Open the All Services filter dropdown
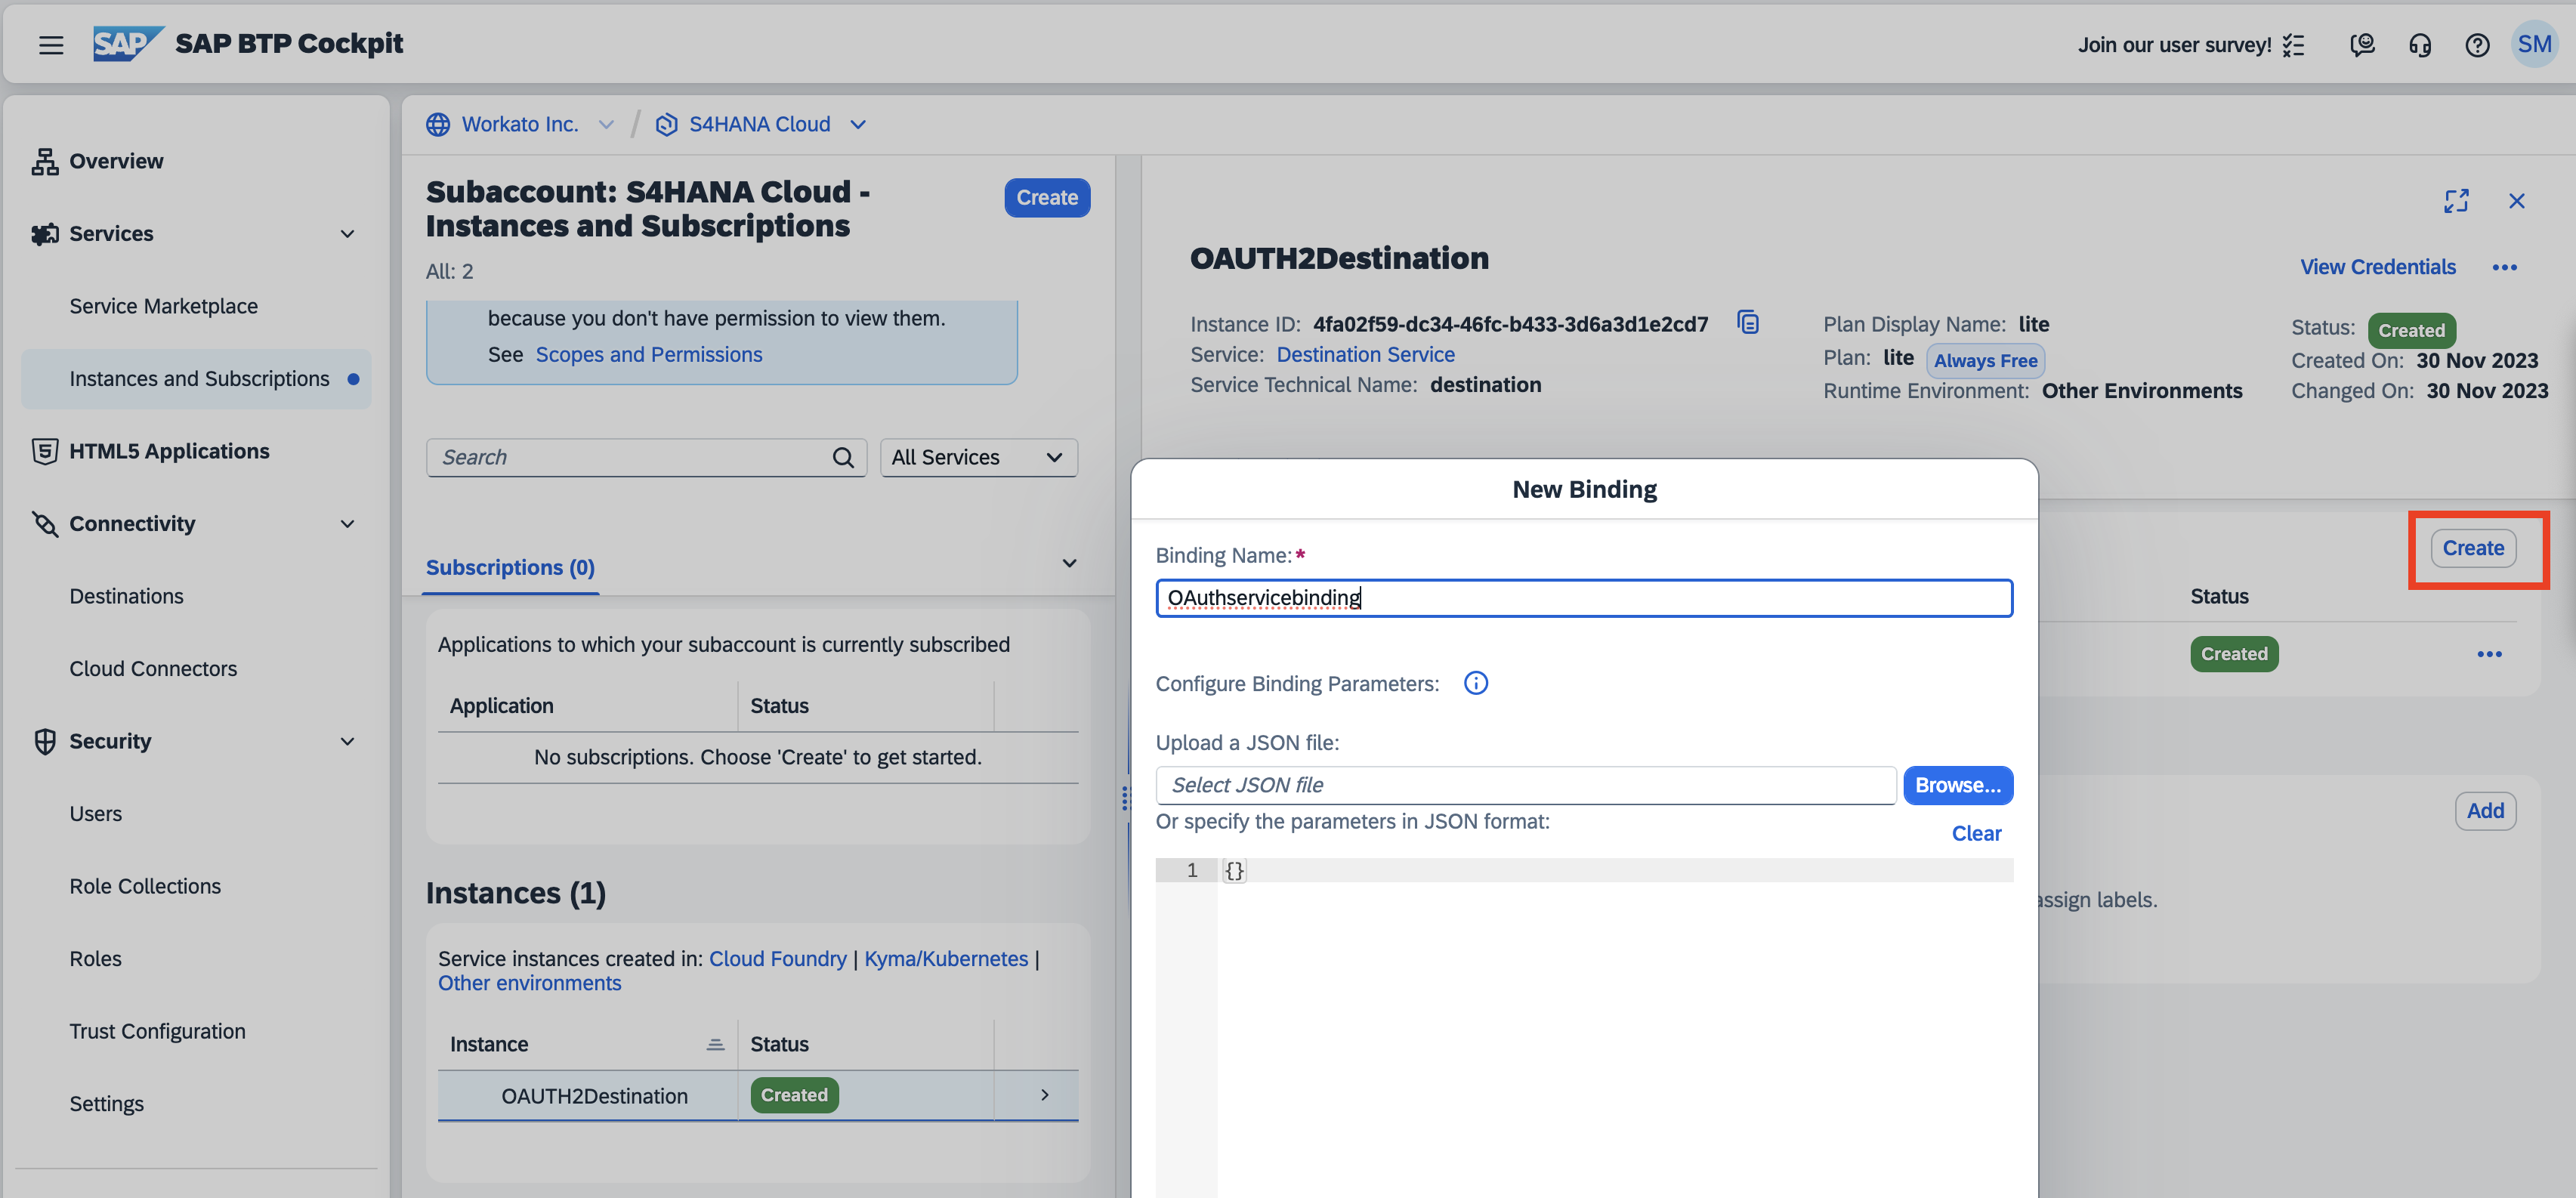Viewport: 2576px width, 1198px height. pos(978,457)
